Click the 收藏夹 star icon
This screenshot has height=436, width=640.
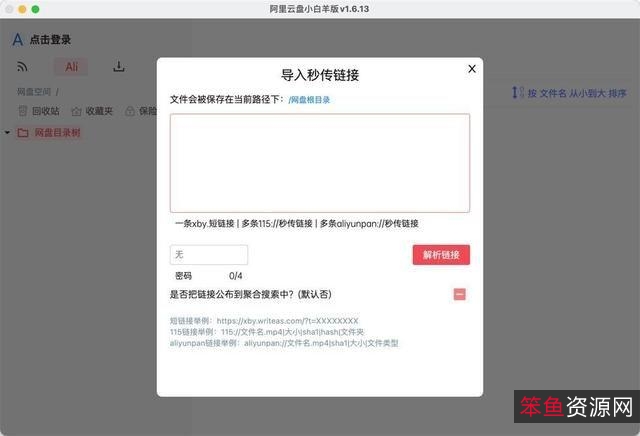click(76, 111)
